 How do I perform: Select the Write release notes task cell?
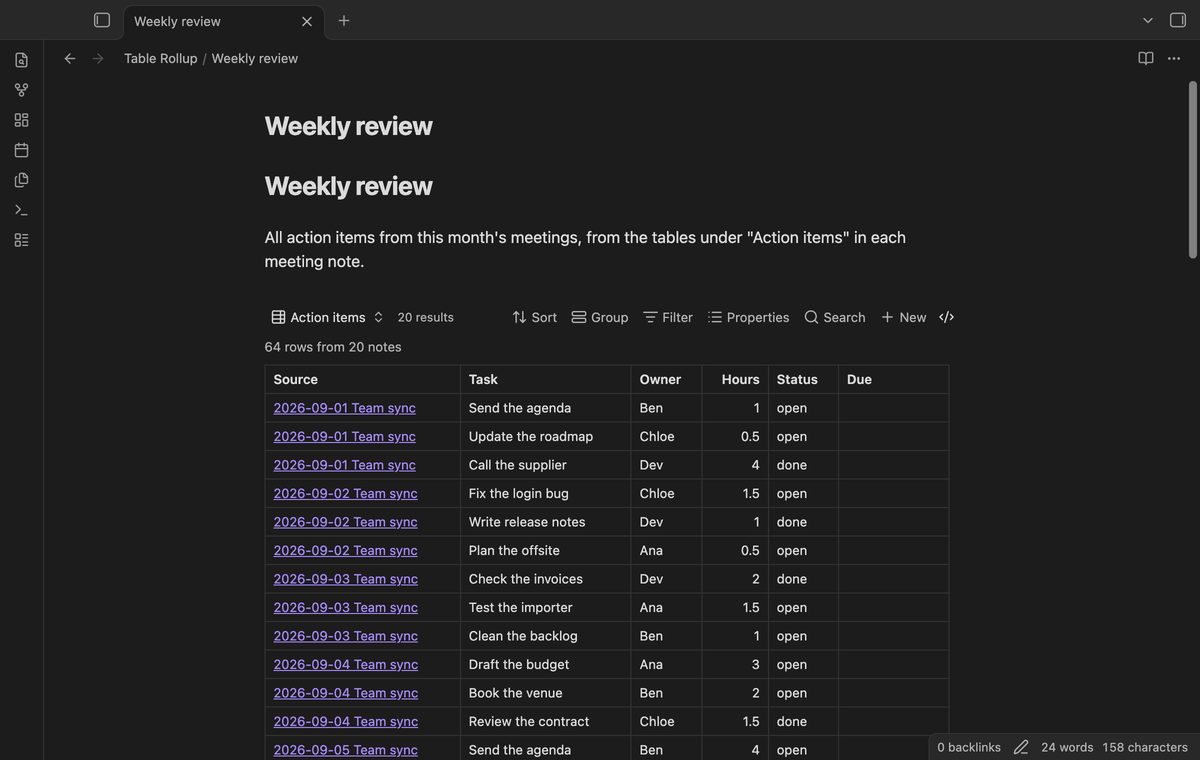(545, 522)
